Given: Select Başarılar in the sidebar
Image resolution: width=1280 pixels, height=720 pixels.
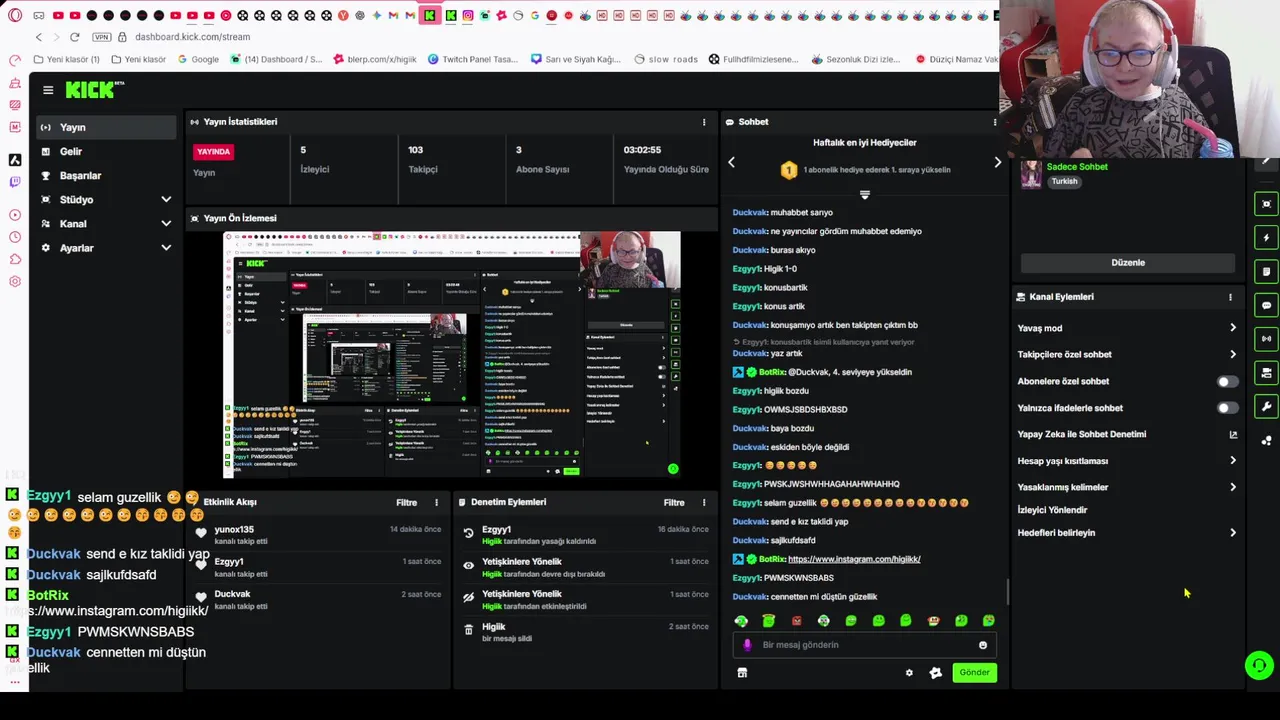Looking at the screenshot, I should pyautogui.click(x=104, y=176).
